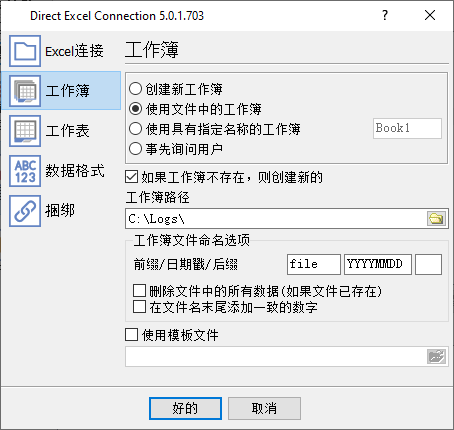The image size is (454, 430).
Task: Open the 捆绑 section
Action: coord(61,211)
